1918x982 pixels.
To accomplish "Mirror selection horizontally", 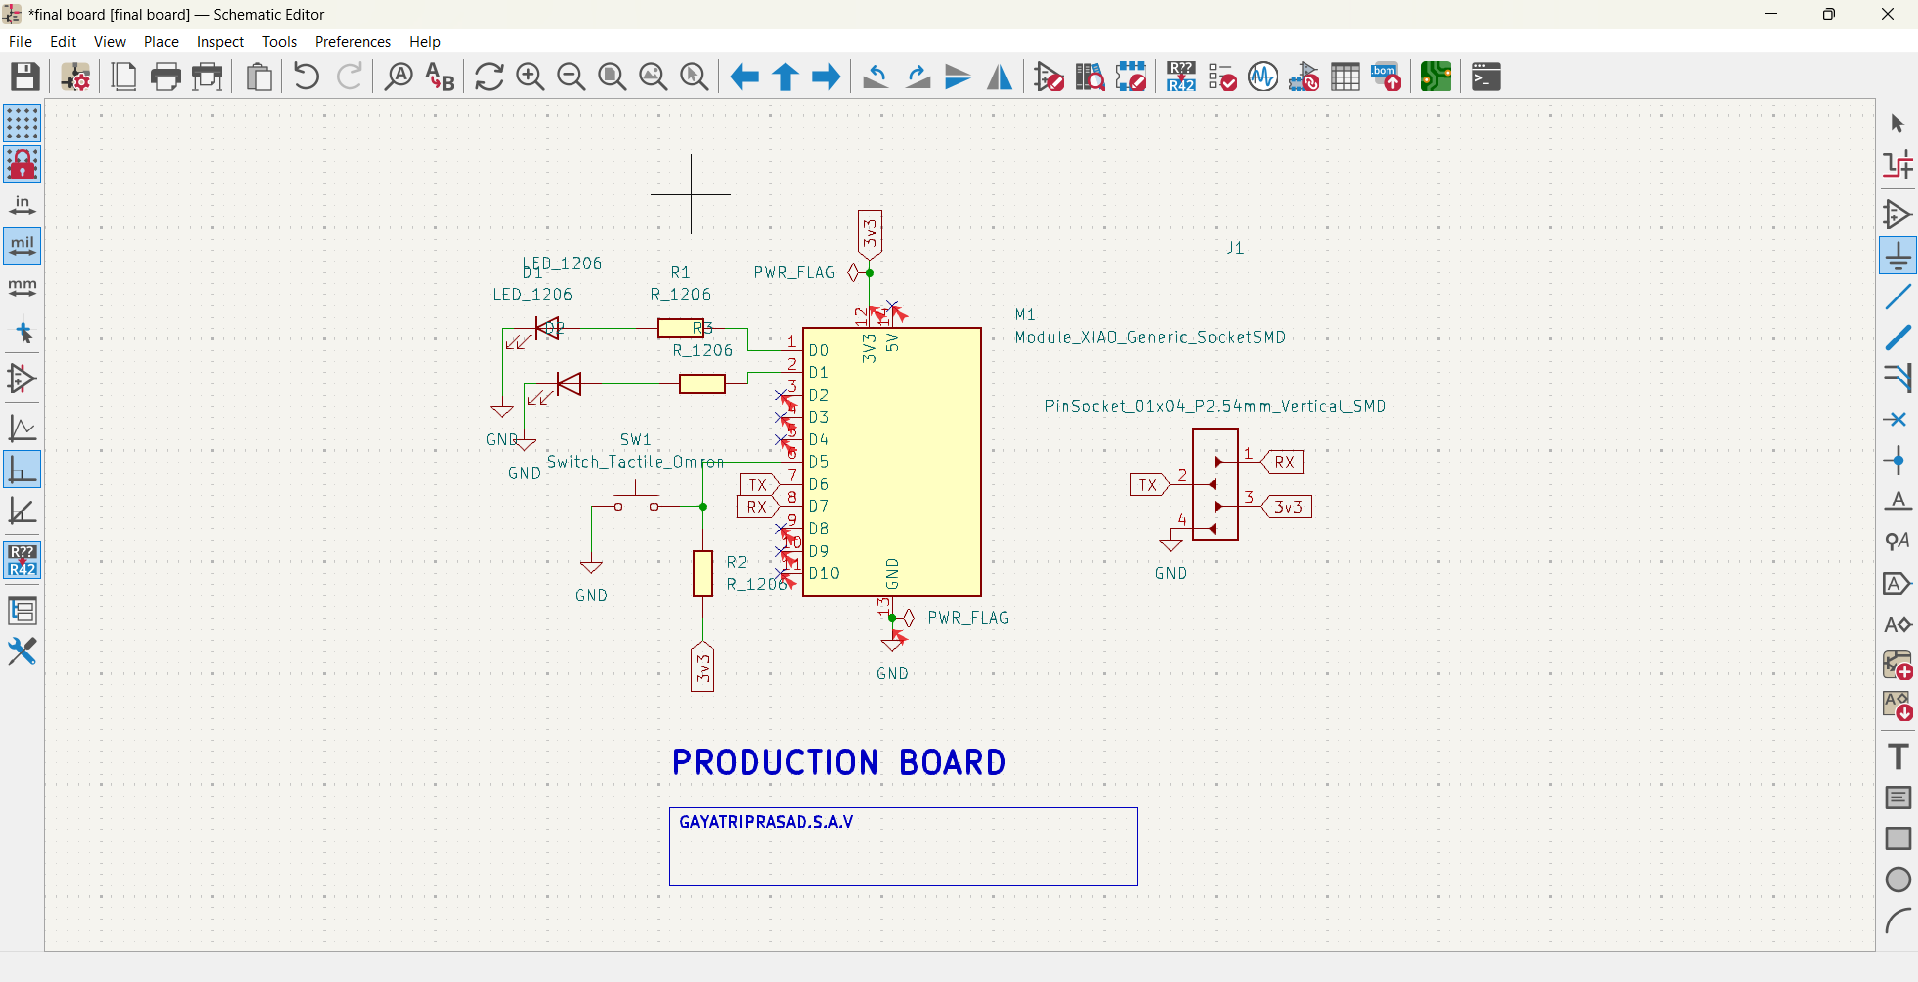I will point(999,77).
